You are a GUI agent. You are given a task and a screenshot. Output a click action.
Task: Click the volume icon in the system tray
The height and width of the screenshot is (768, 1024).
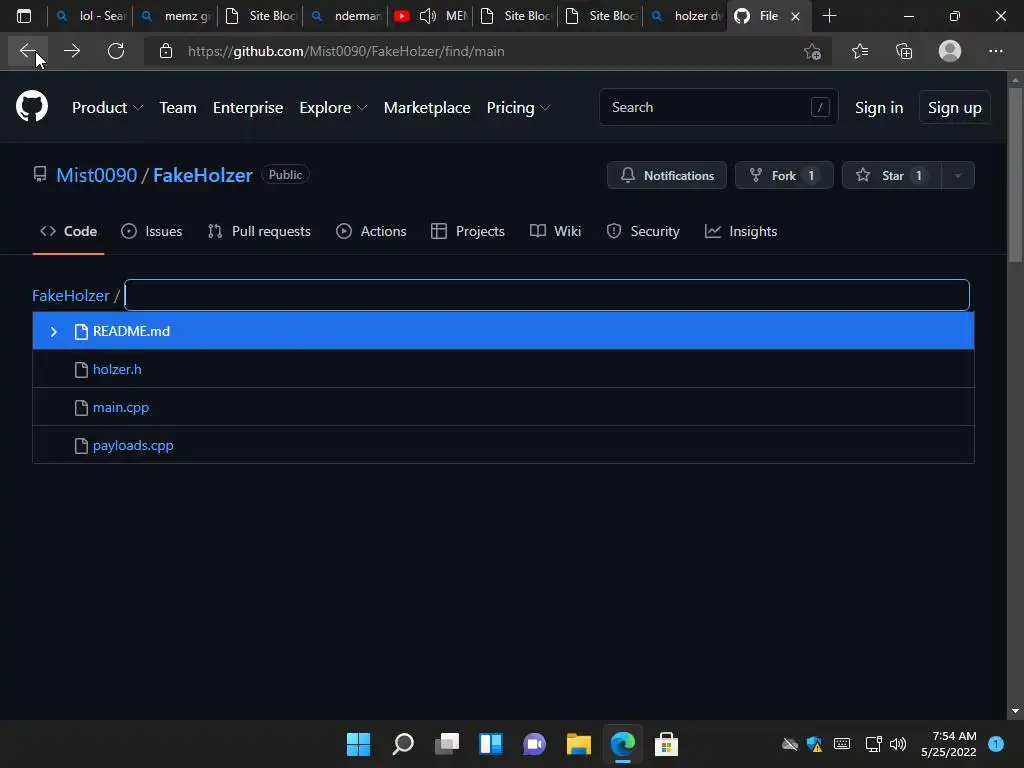pos(898,744)
